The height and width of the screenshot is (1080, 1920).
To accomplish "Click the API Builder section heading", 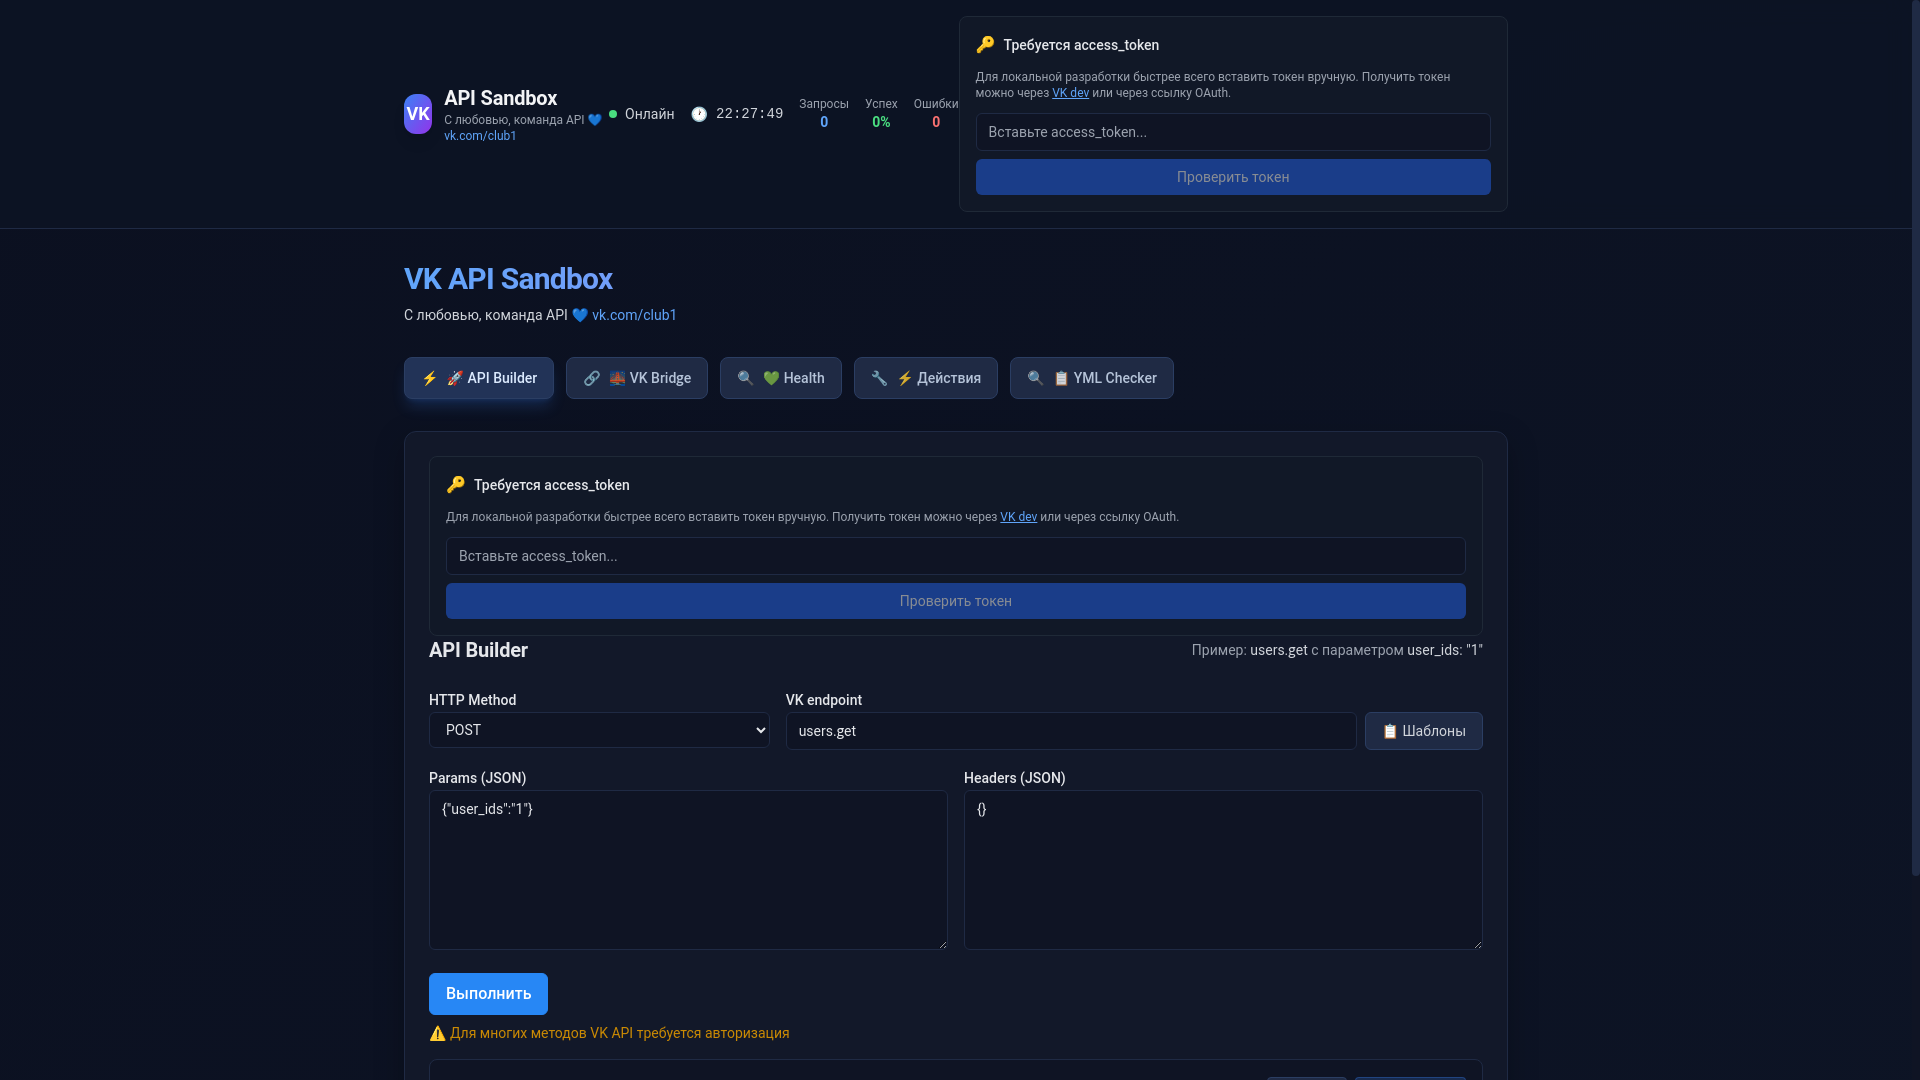I will tap(478, 650).
